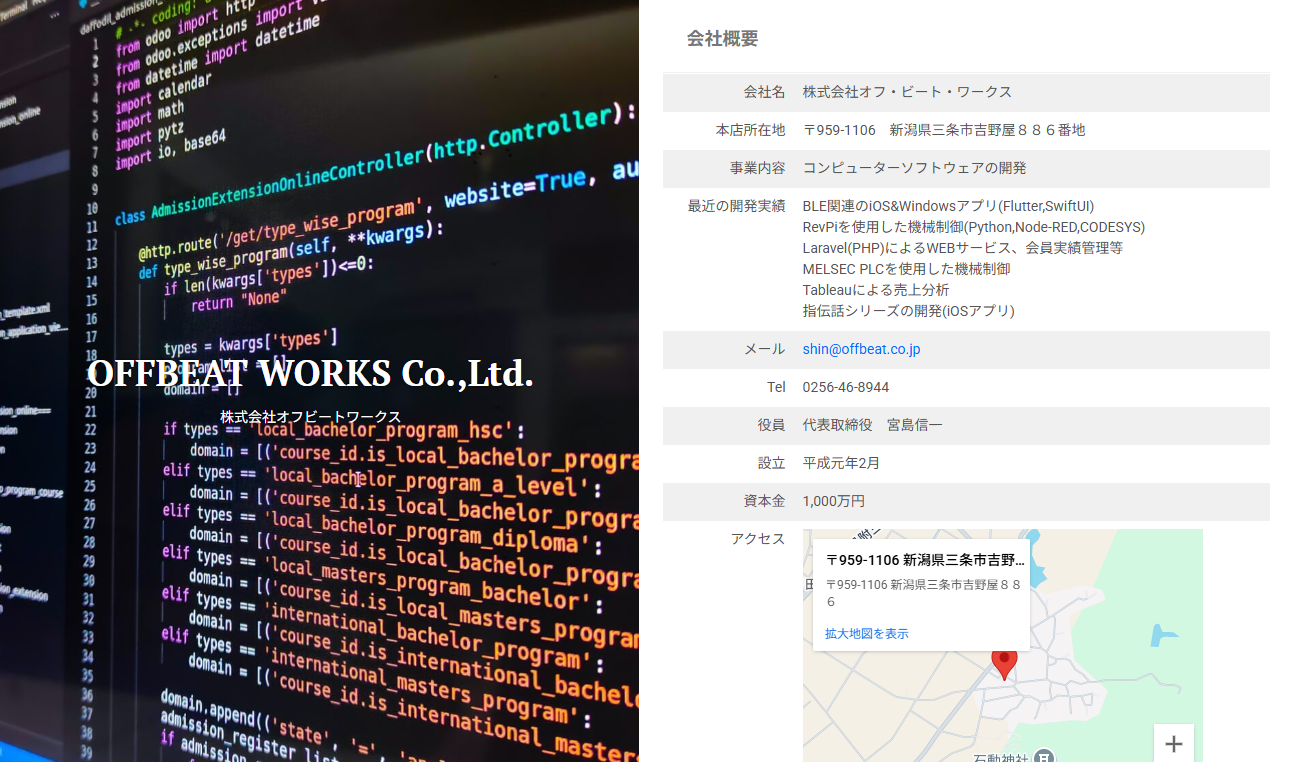1290x762 pixels.
Task: Click the phone number 0256-46-8944
Action: tap(846, 387)
